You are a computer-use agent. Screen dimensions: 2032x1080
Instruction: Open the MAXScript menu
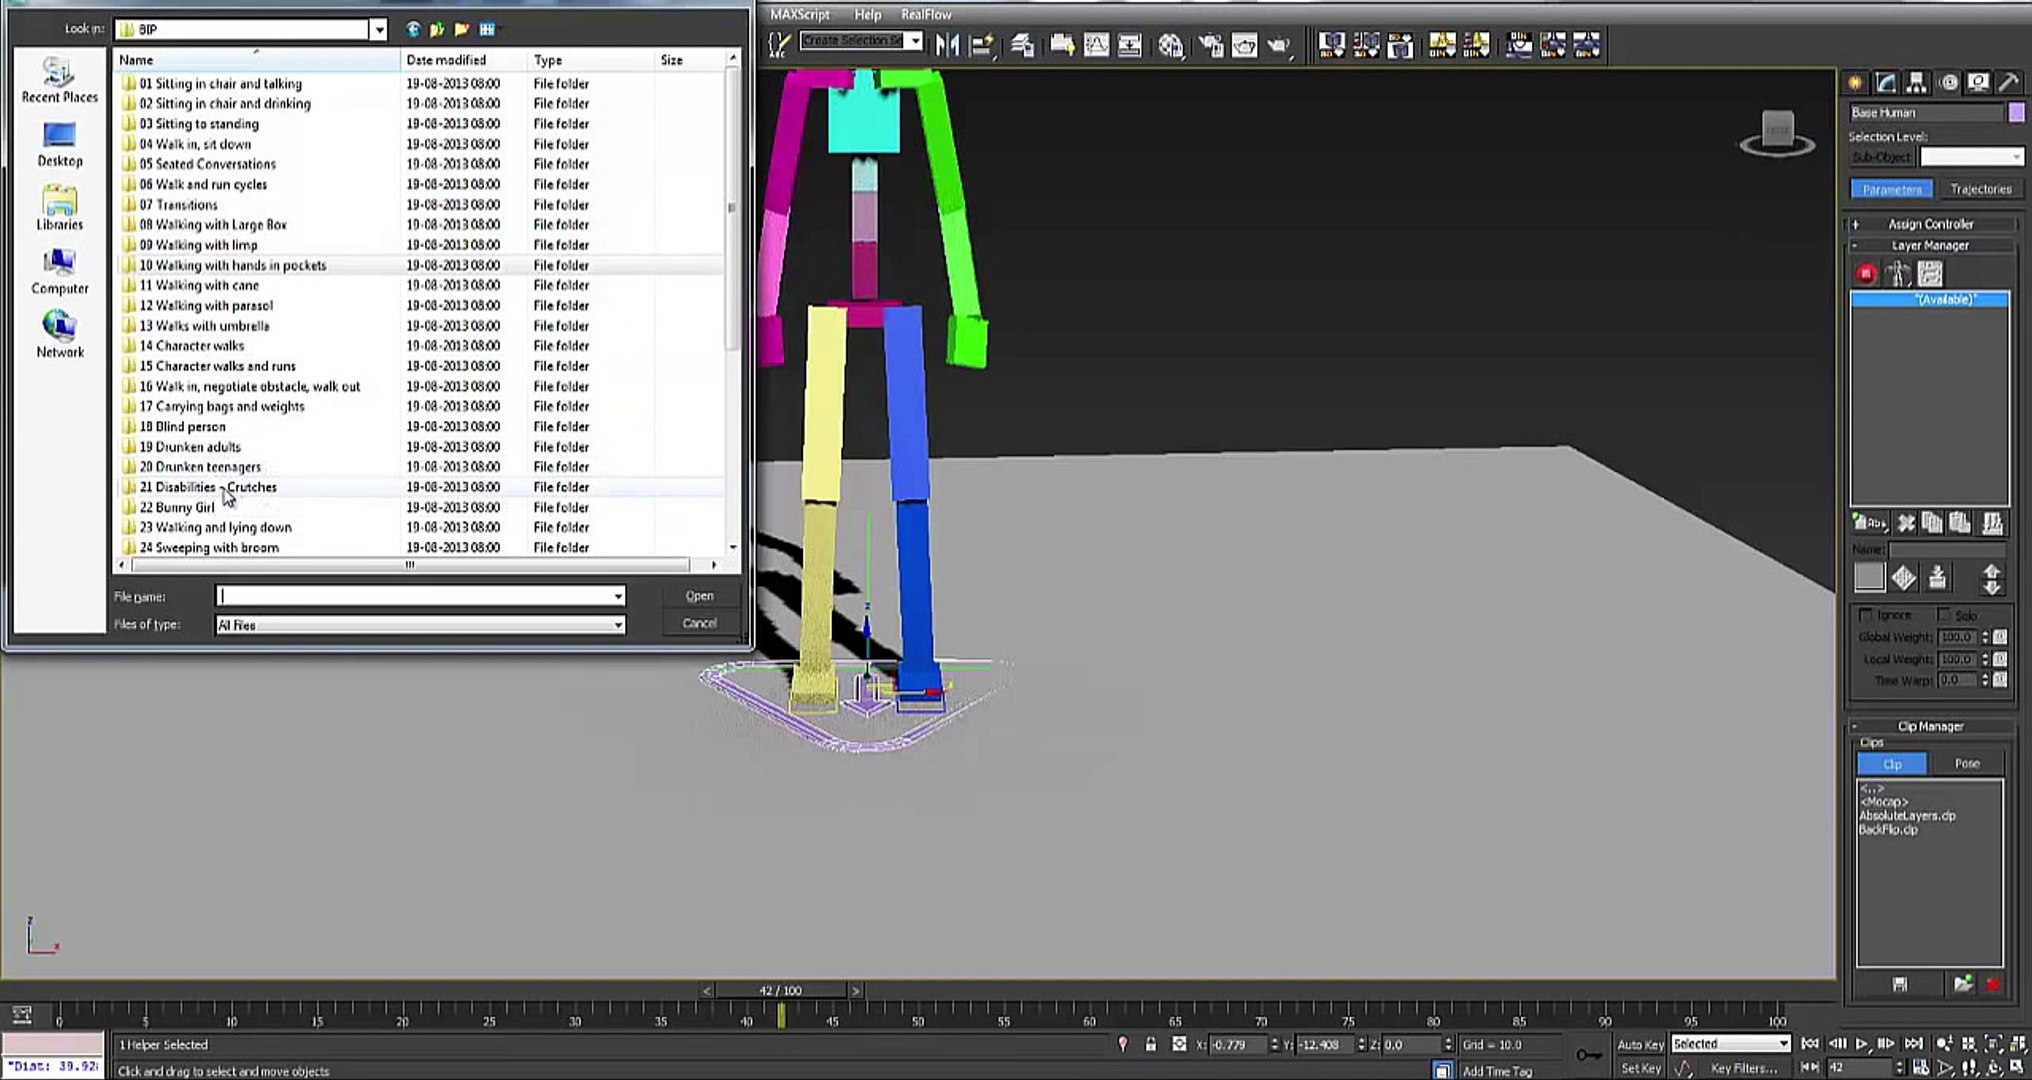(800, 14)
